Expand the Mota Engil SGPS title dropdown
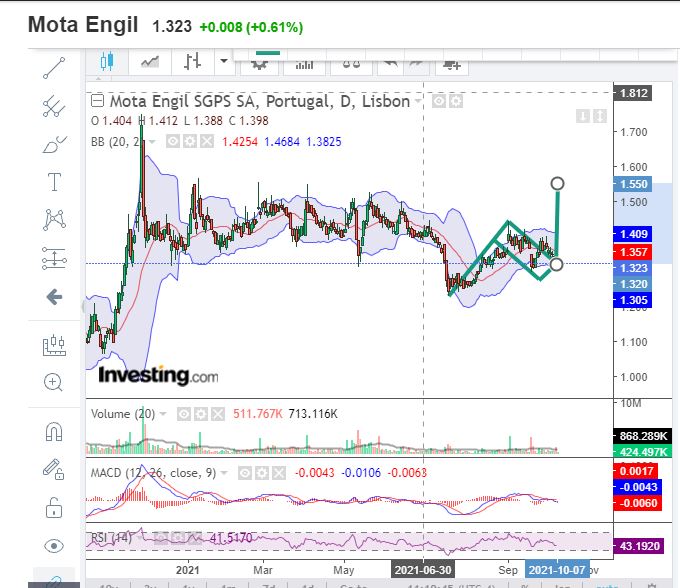This screenshot has height=588, width=680. pos(418,101)
